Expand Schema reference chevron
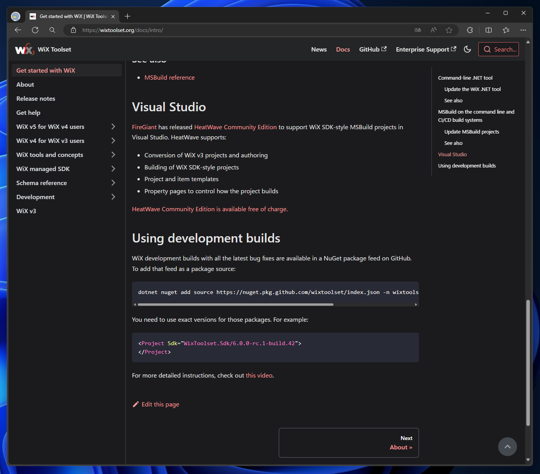 coord(113,183)
